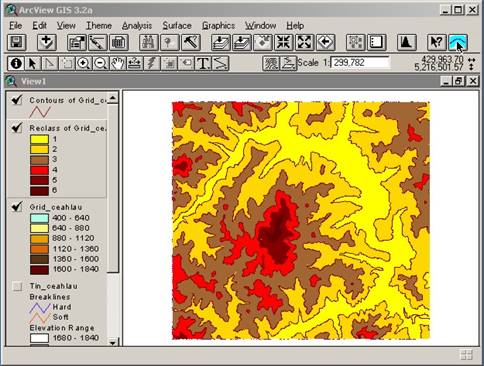Open the Analysis menu

tap(137, 26)
